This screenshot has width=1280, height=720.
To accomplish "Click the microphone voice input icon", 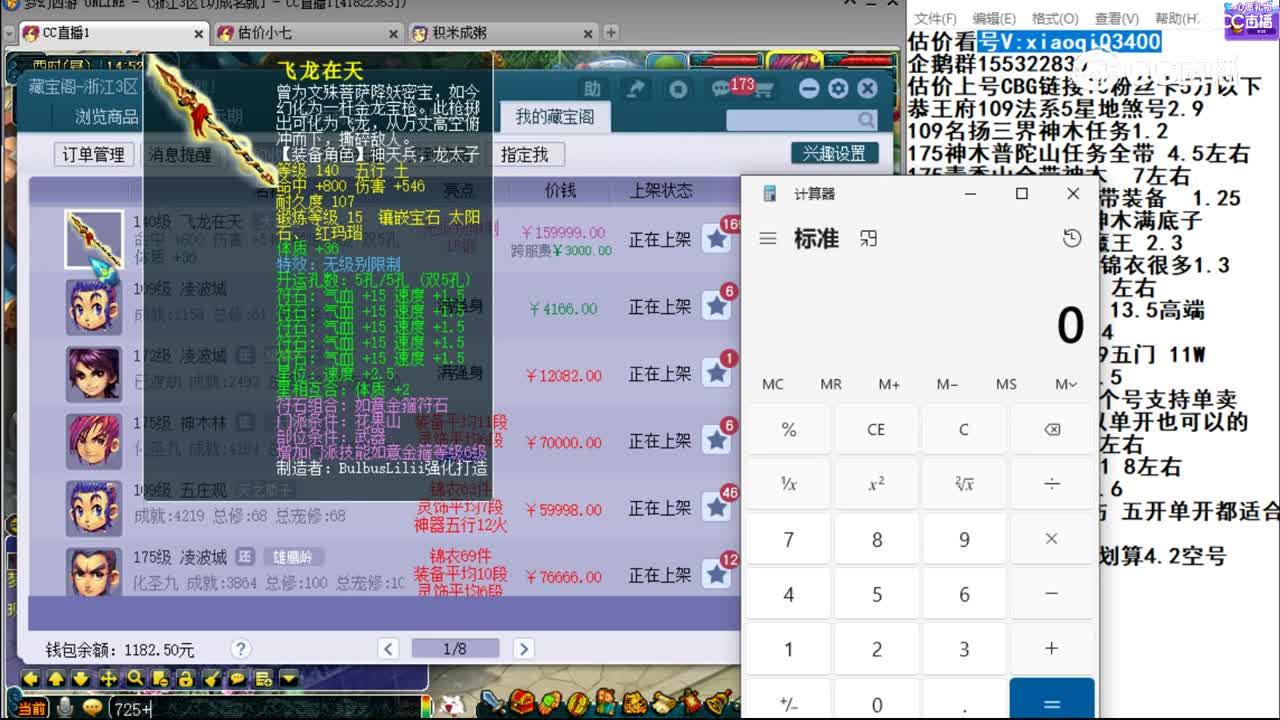I will 65,708.
